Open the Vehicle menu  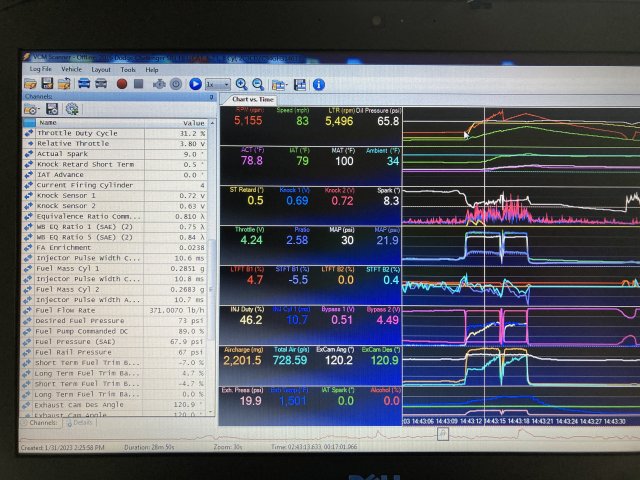[71, 69]
